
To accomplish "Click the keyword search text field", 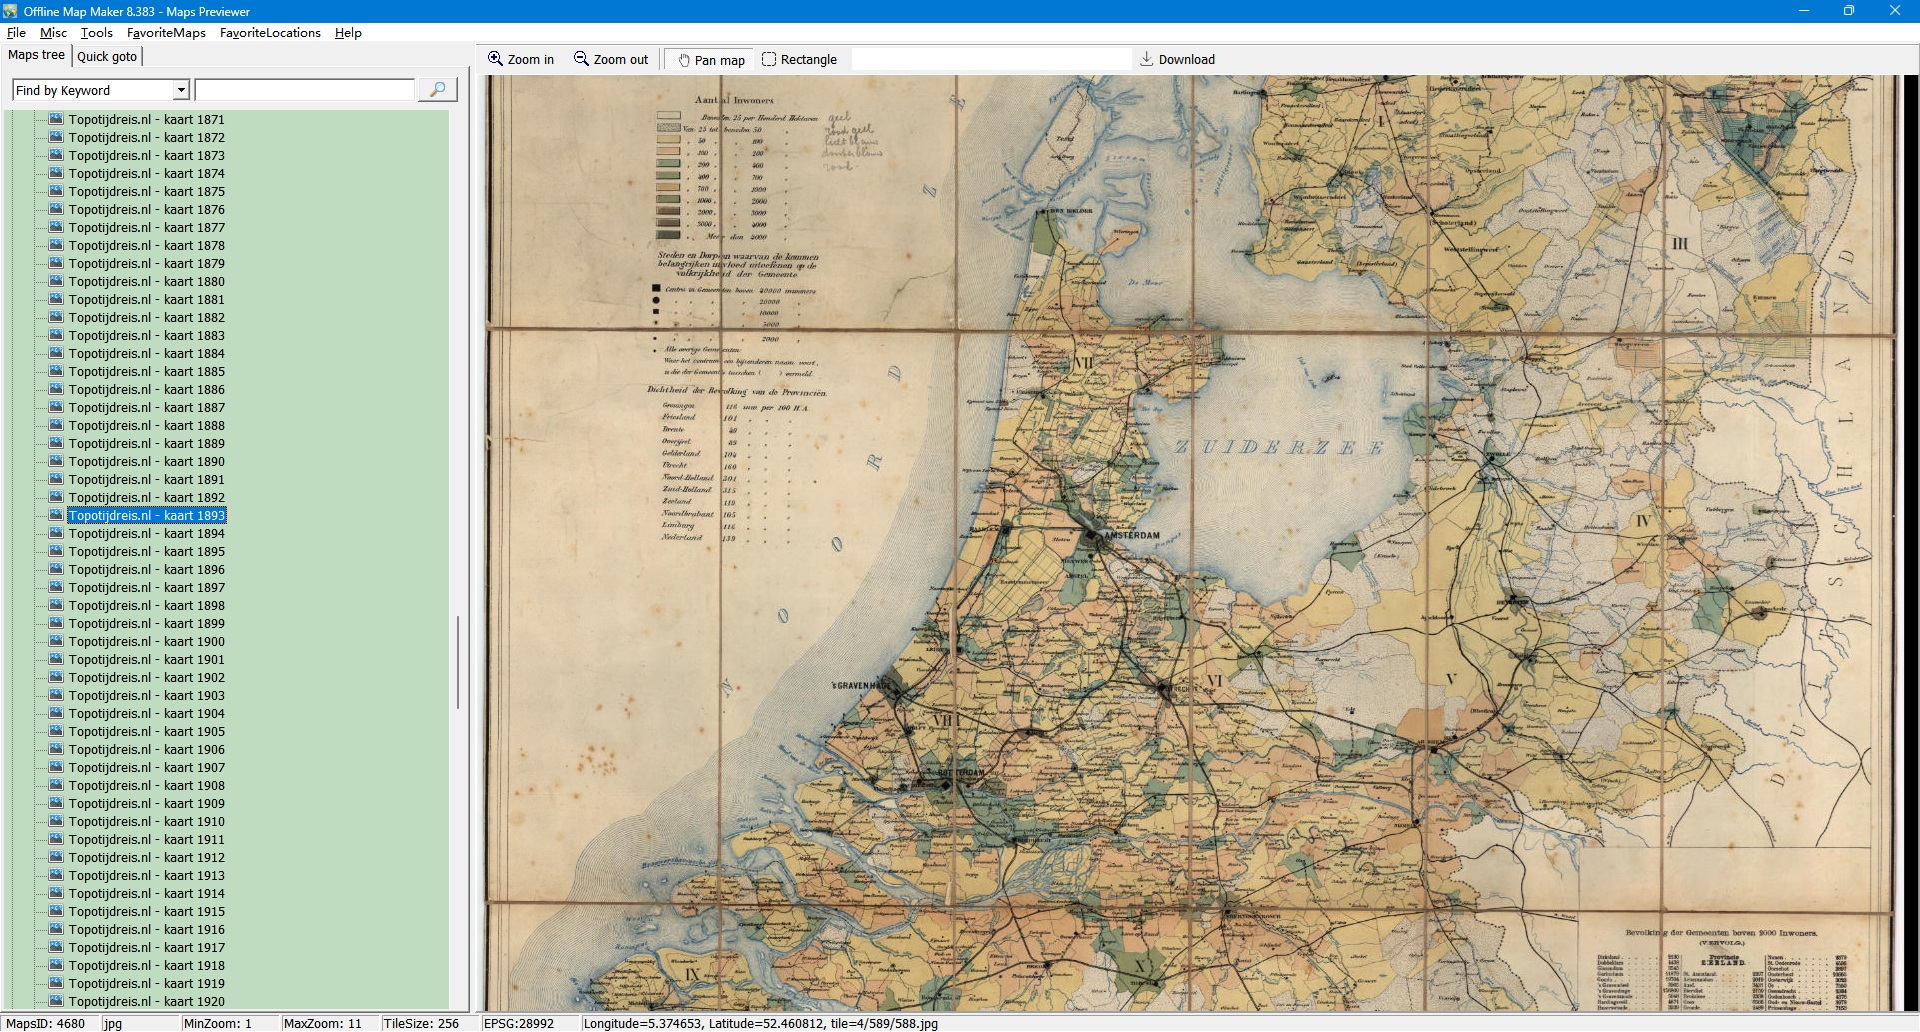I will coord(304,90).
